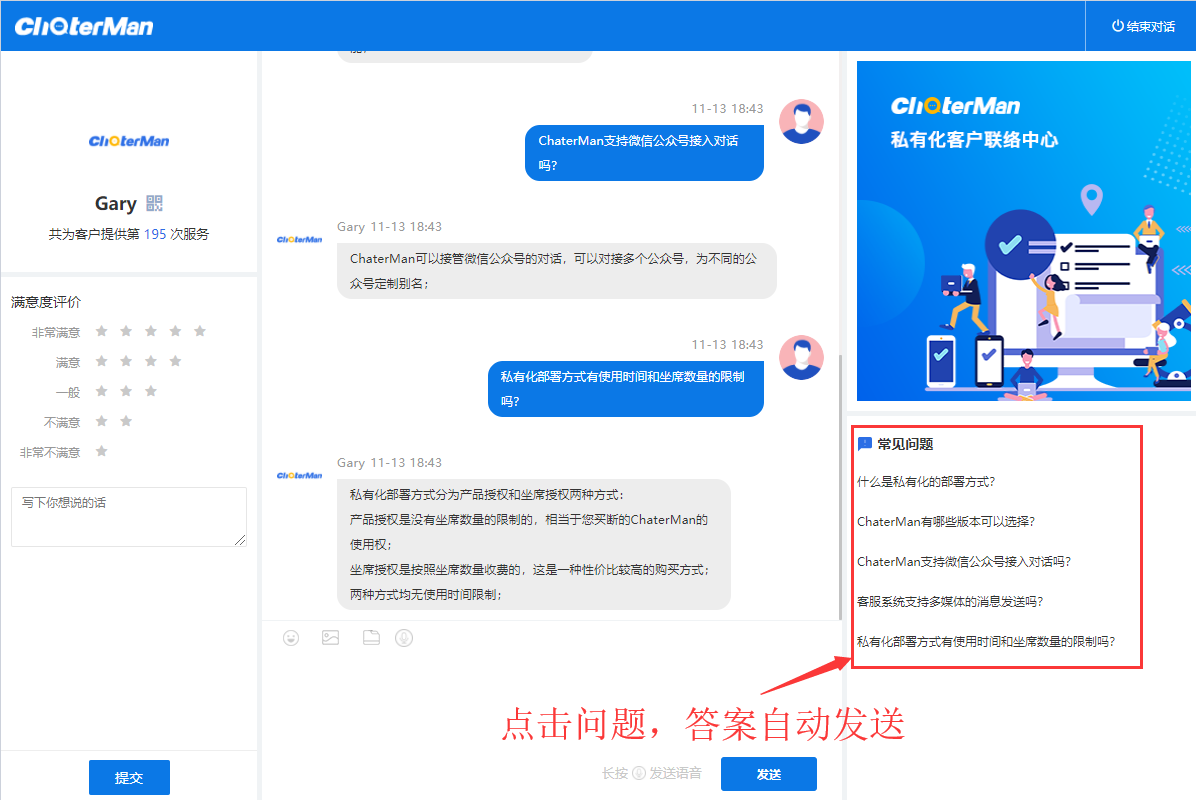Click the first star of 不满意
This screenshot has height=800, width=1196.
[x=101, y=421]
